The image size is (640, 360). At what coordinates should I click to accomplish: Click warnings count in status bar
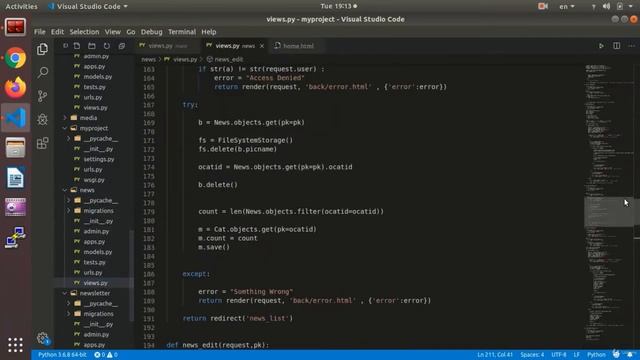coord(112,355)
